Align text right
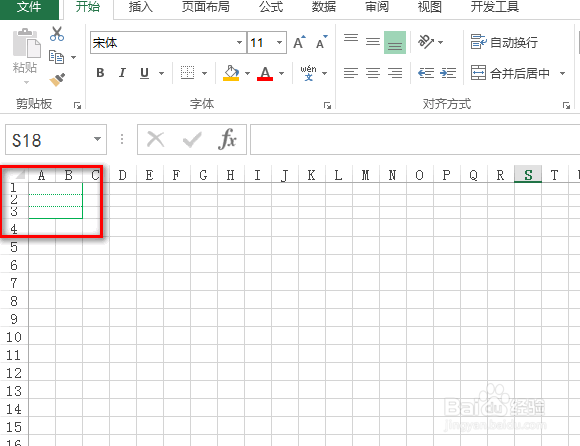The width and height of the screenshot is (580, 446). coord(395,73)
